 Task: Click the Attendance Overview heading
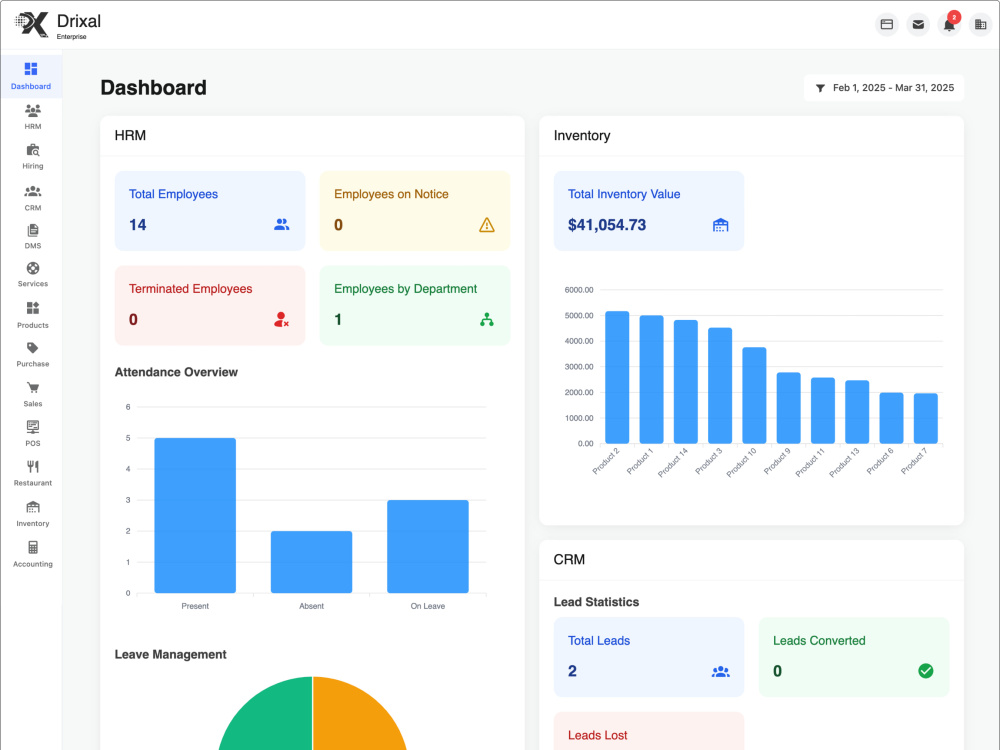click(x=176, y=372)
